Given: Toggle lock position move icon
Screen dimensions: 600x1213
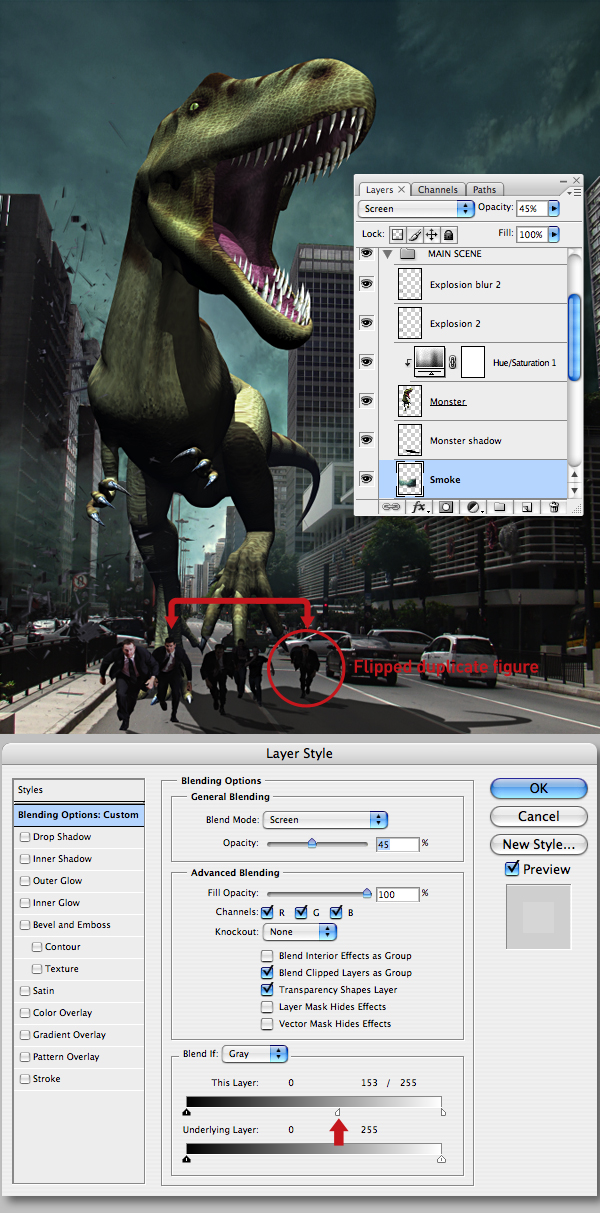Looking at the screenshot, I should click(431, 234).
